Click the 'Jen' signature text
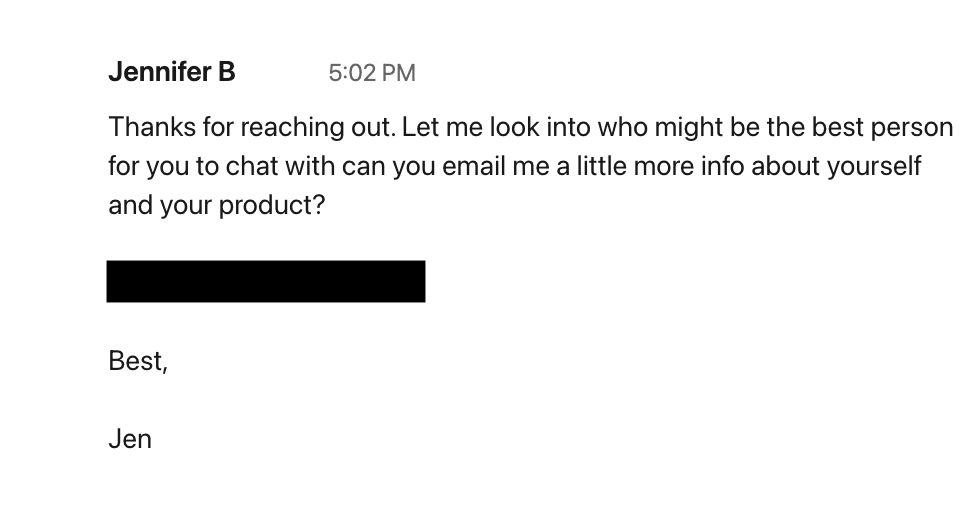 pyautogui.click(x=130, y=439)
